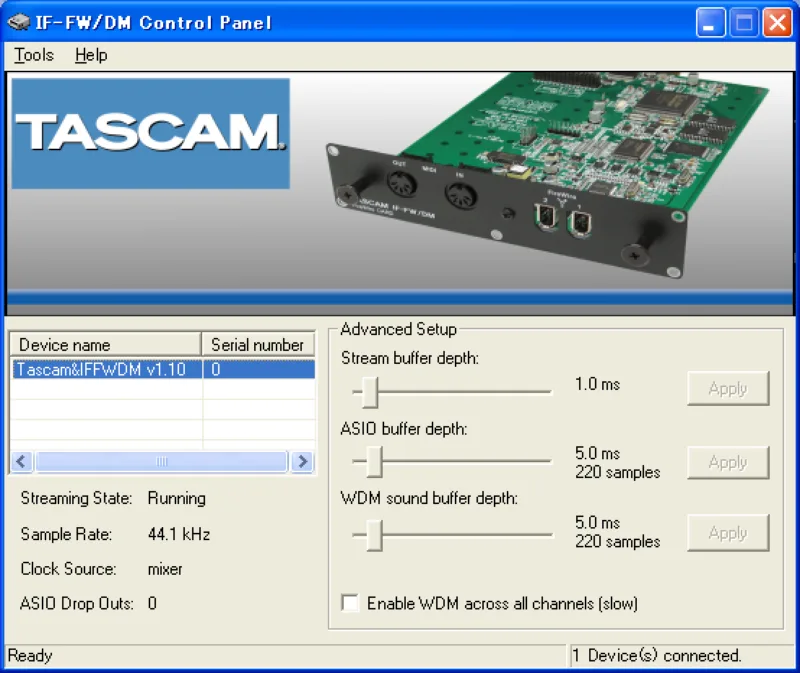The width and height of the screenshot is (800, 673).
Task: Click the '1.0 ms' stream buffer value
Action: [x=597, y=384]
